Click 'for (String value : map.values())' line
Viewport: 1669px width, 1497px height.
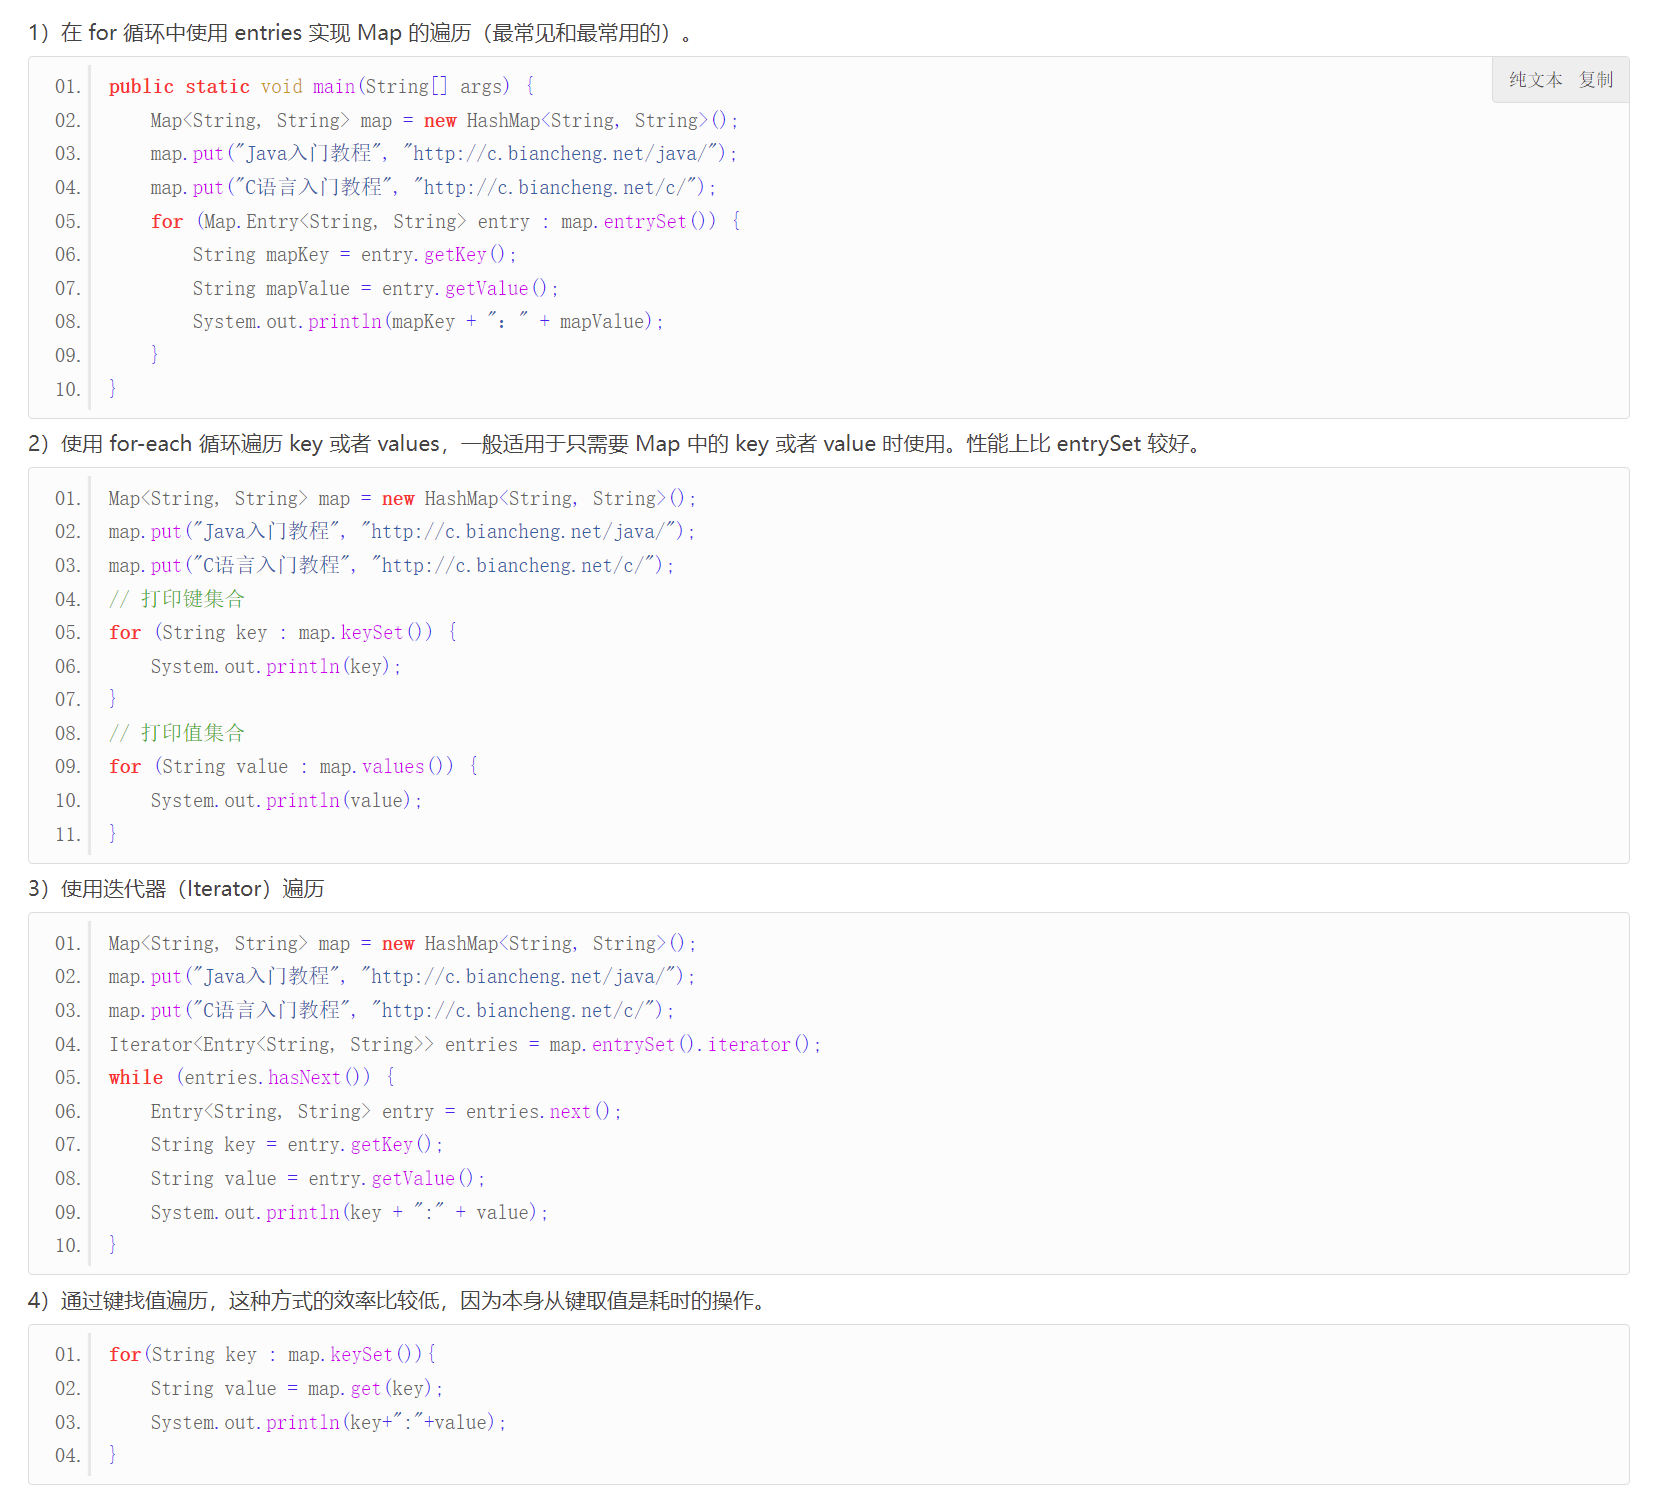294,767
